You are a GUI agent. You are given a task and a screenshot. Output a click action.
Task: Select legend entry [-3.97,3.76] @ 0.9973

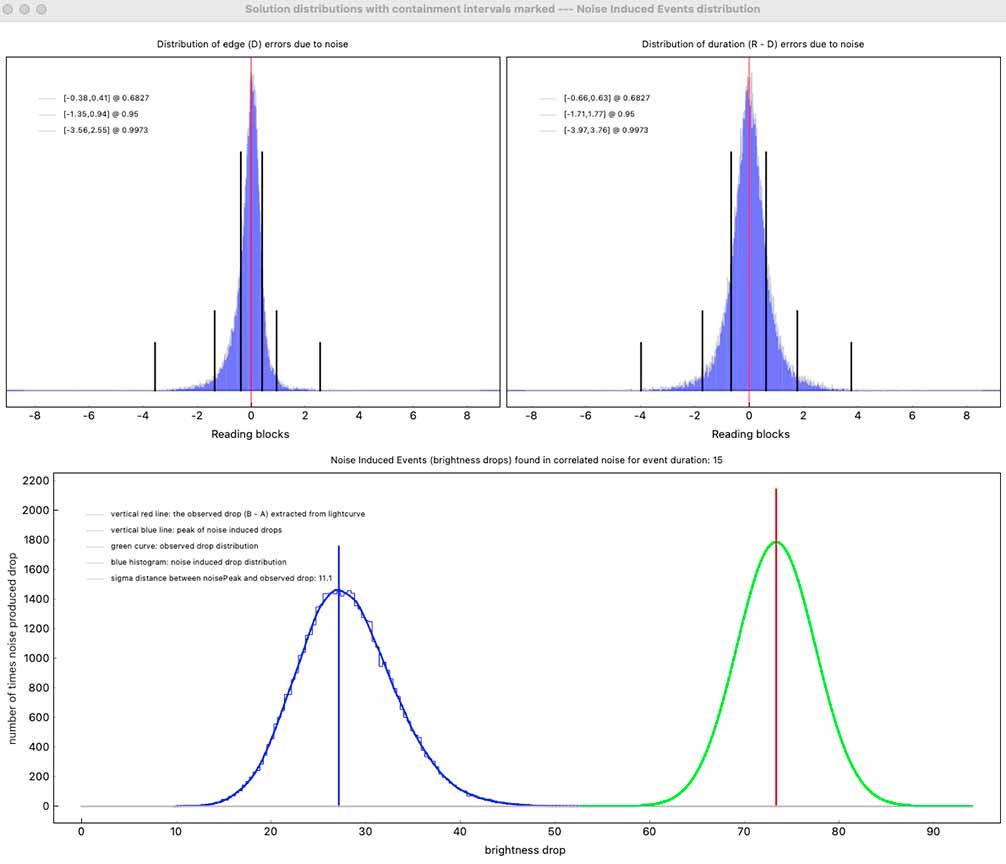tap(606, 130)
